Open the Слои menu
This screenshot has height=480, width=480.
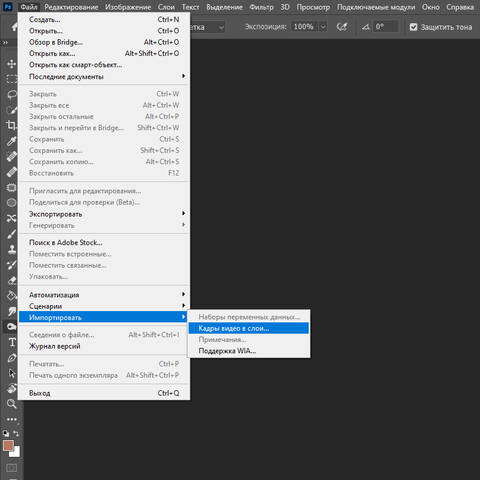click(x=166, y=7)
